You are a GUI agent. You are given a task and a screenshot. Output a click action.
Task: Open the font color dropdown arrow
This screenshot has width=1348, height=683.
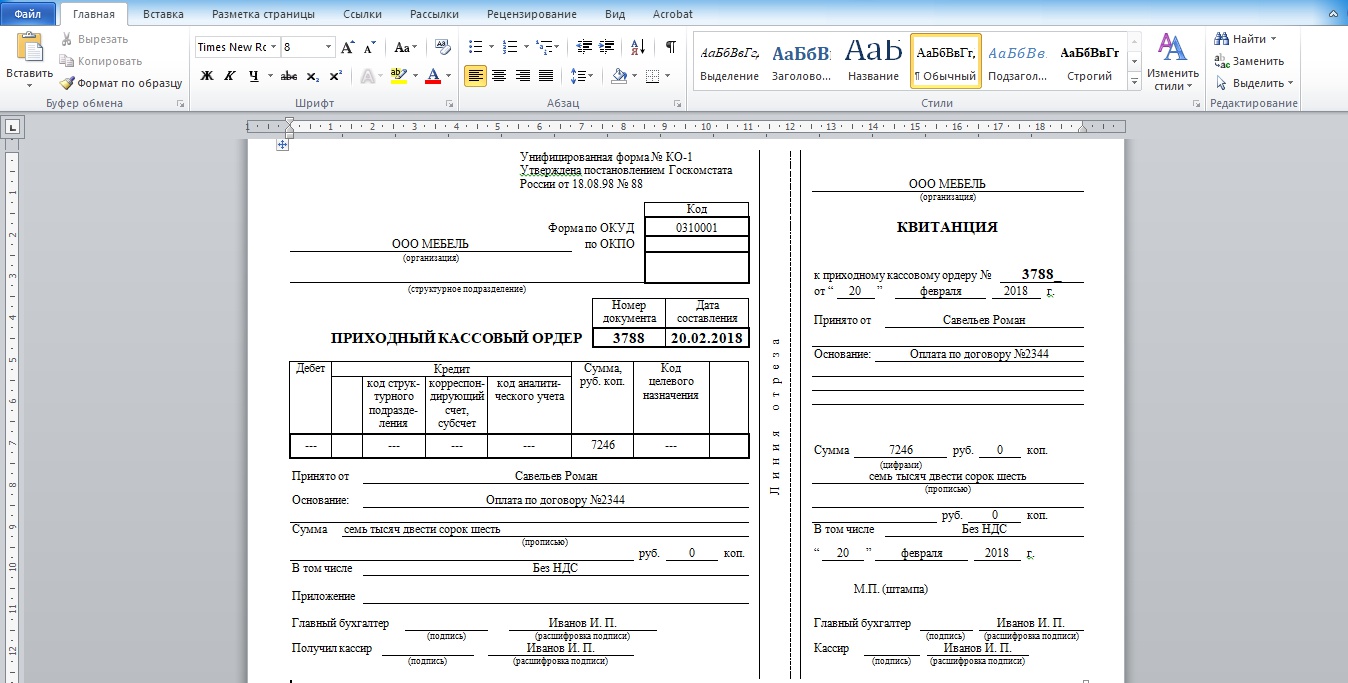click(448, 76)
